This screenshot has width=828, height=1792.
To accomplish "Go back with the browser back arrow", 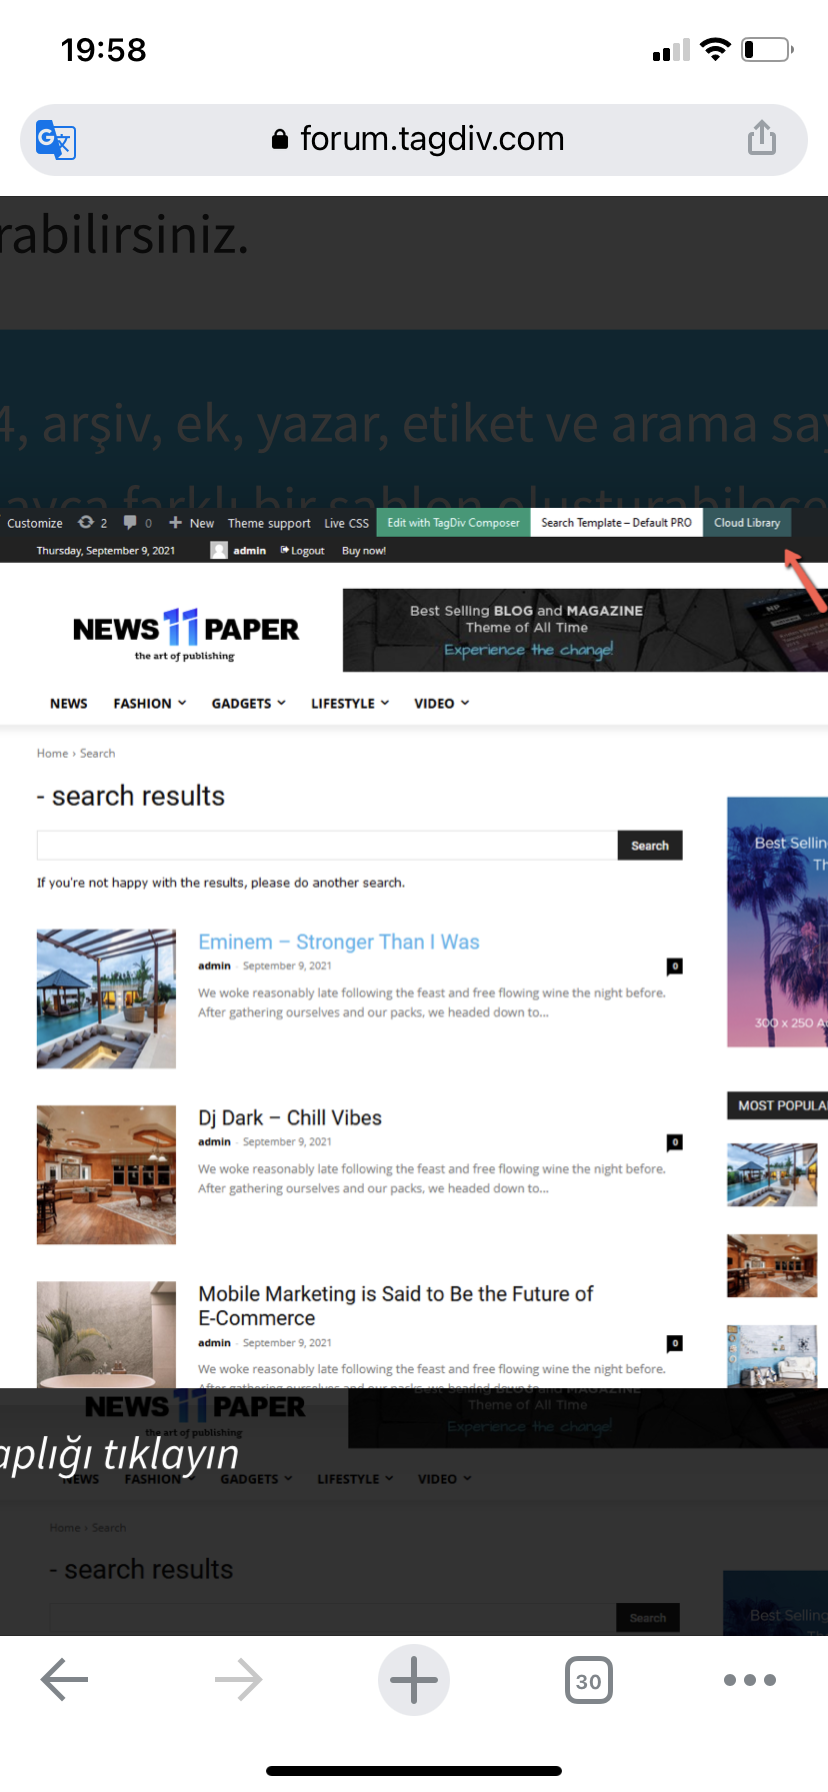I will click(65, 1680).
